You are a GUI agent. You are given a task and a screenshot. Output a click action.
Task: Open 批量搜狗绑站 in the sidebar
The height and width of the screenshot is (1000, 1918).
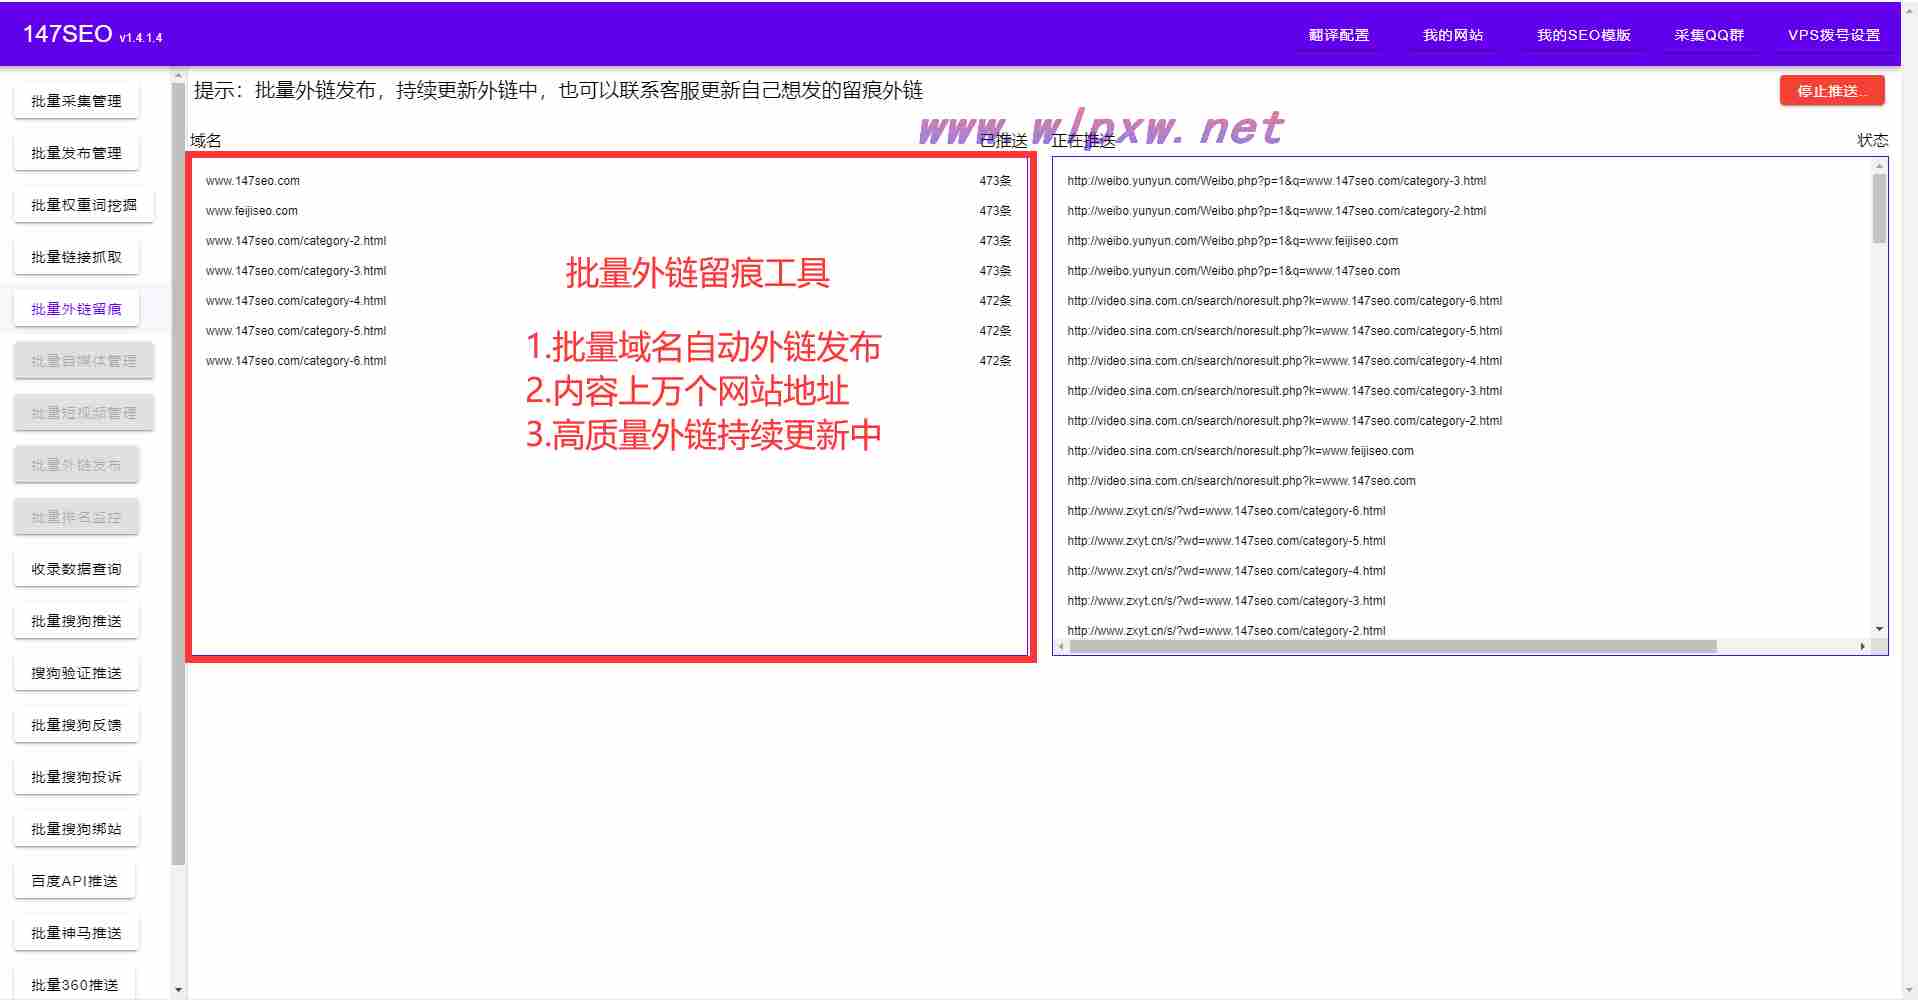pos(76,829)
